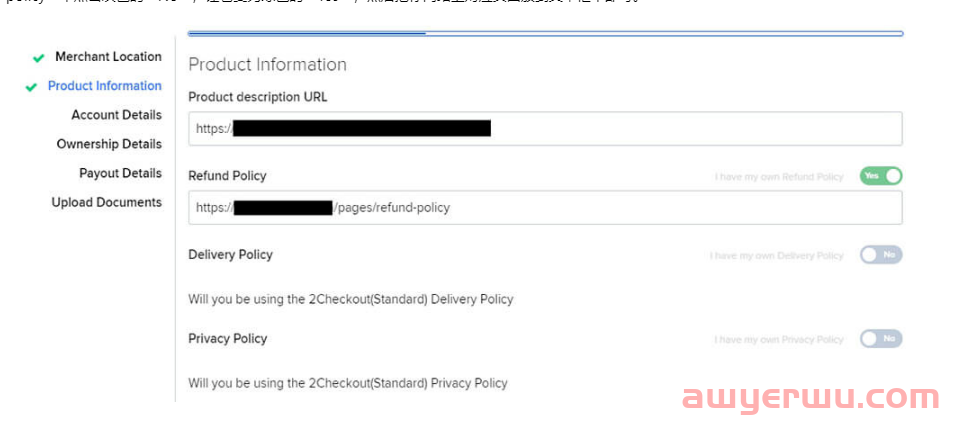The image size is (958, 428).
Task: Enable own Delivery Policy toggle
Action: tap(880, 255)
